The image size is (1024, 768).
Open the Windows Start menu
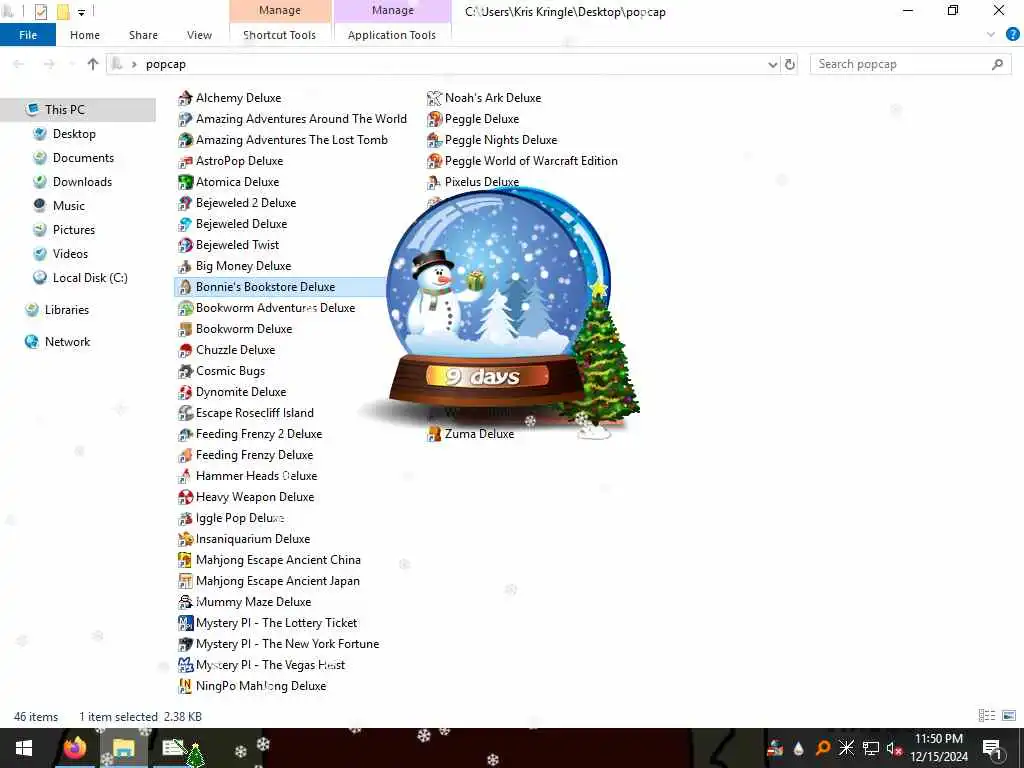click(24, 748)
